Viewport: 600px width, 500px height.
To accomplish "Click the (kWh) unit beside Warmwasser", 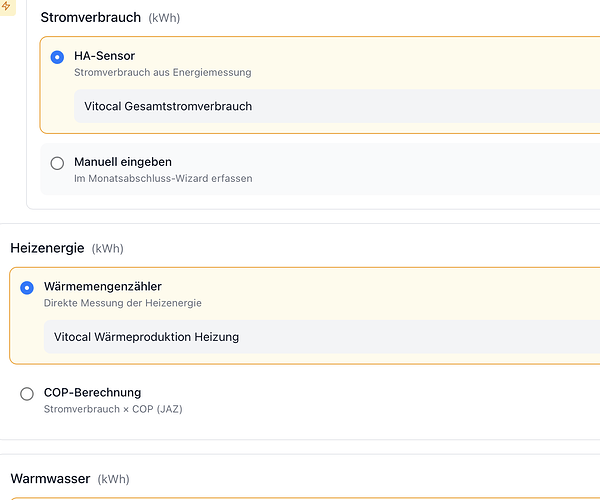I will point(113,479).
